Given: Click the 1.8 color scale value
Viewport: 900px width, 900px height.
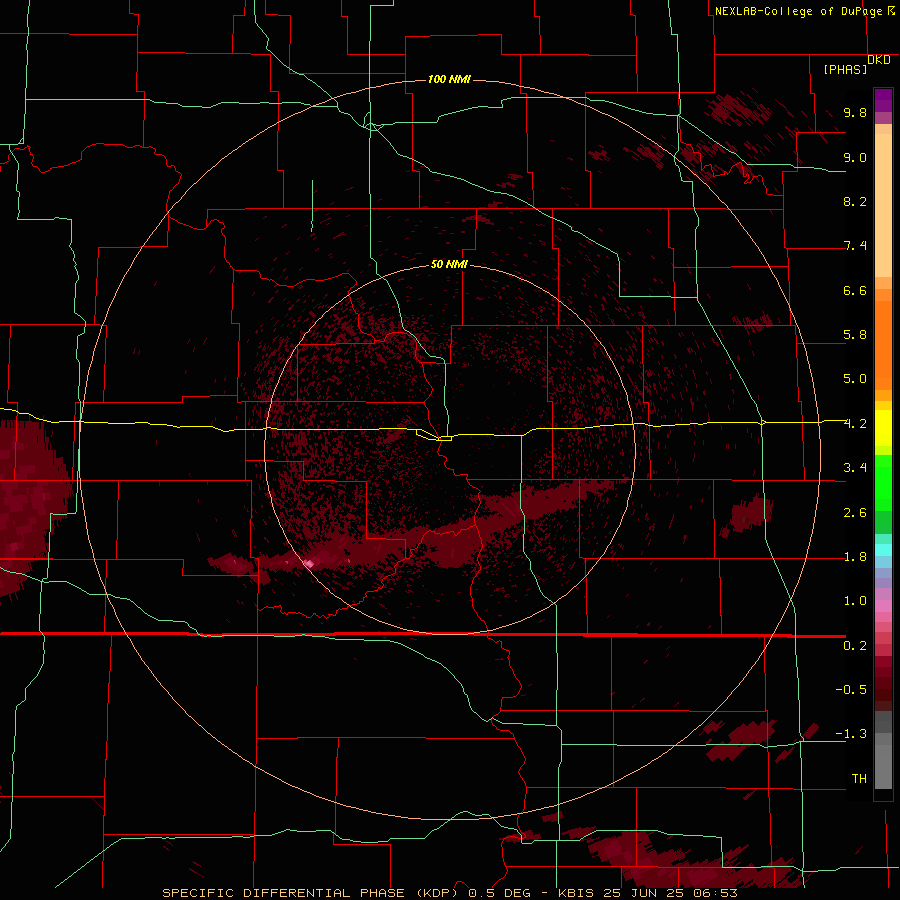Looking at the screenshot, I should 855,557.
